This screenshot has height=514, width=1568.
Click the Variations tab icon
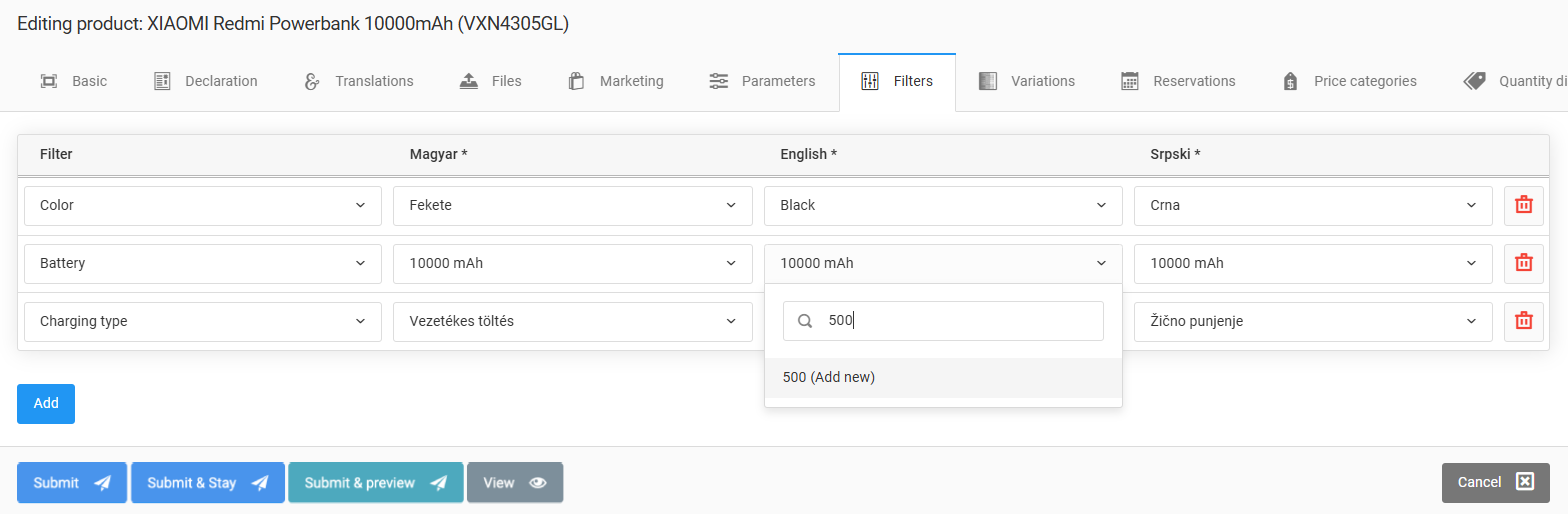988,81
